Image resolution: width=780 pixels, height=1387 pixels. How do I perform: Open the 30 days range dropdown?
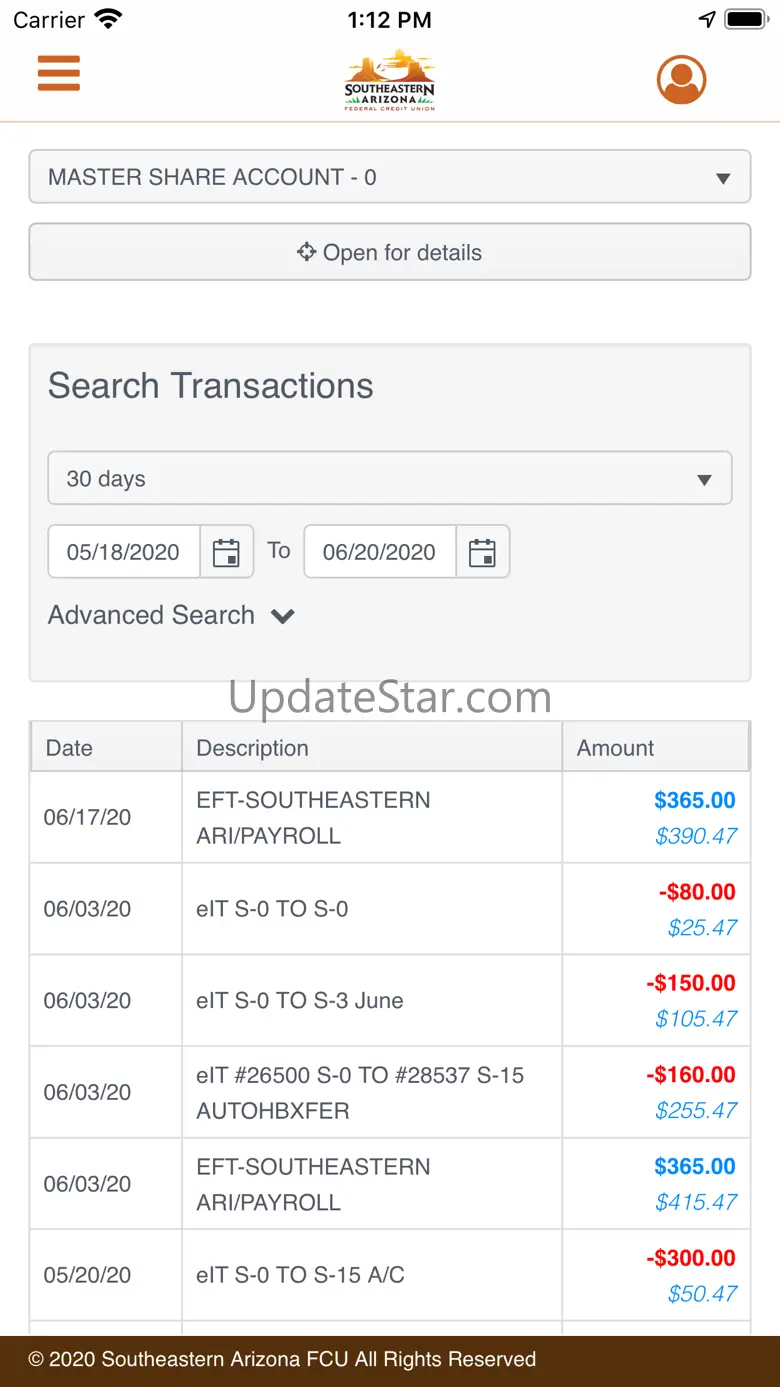tap(390, 478)
